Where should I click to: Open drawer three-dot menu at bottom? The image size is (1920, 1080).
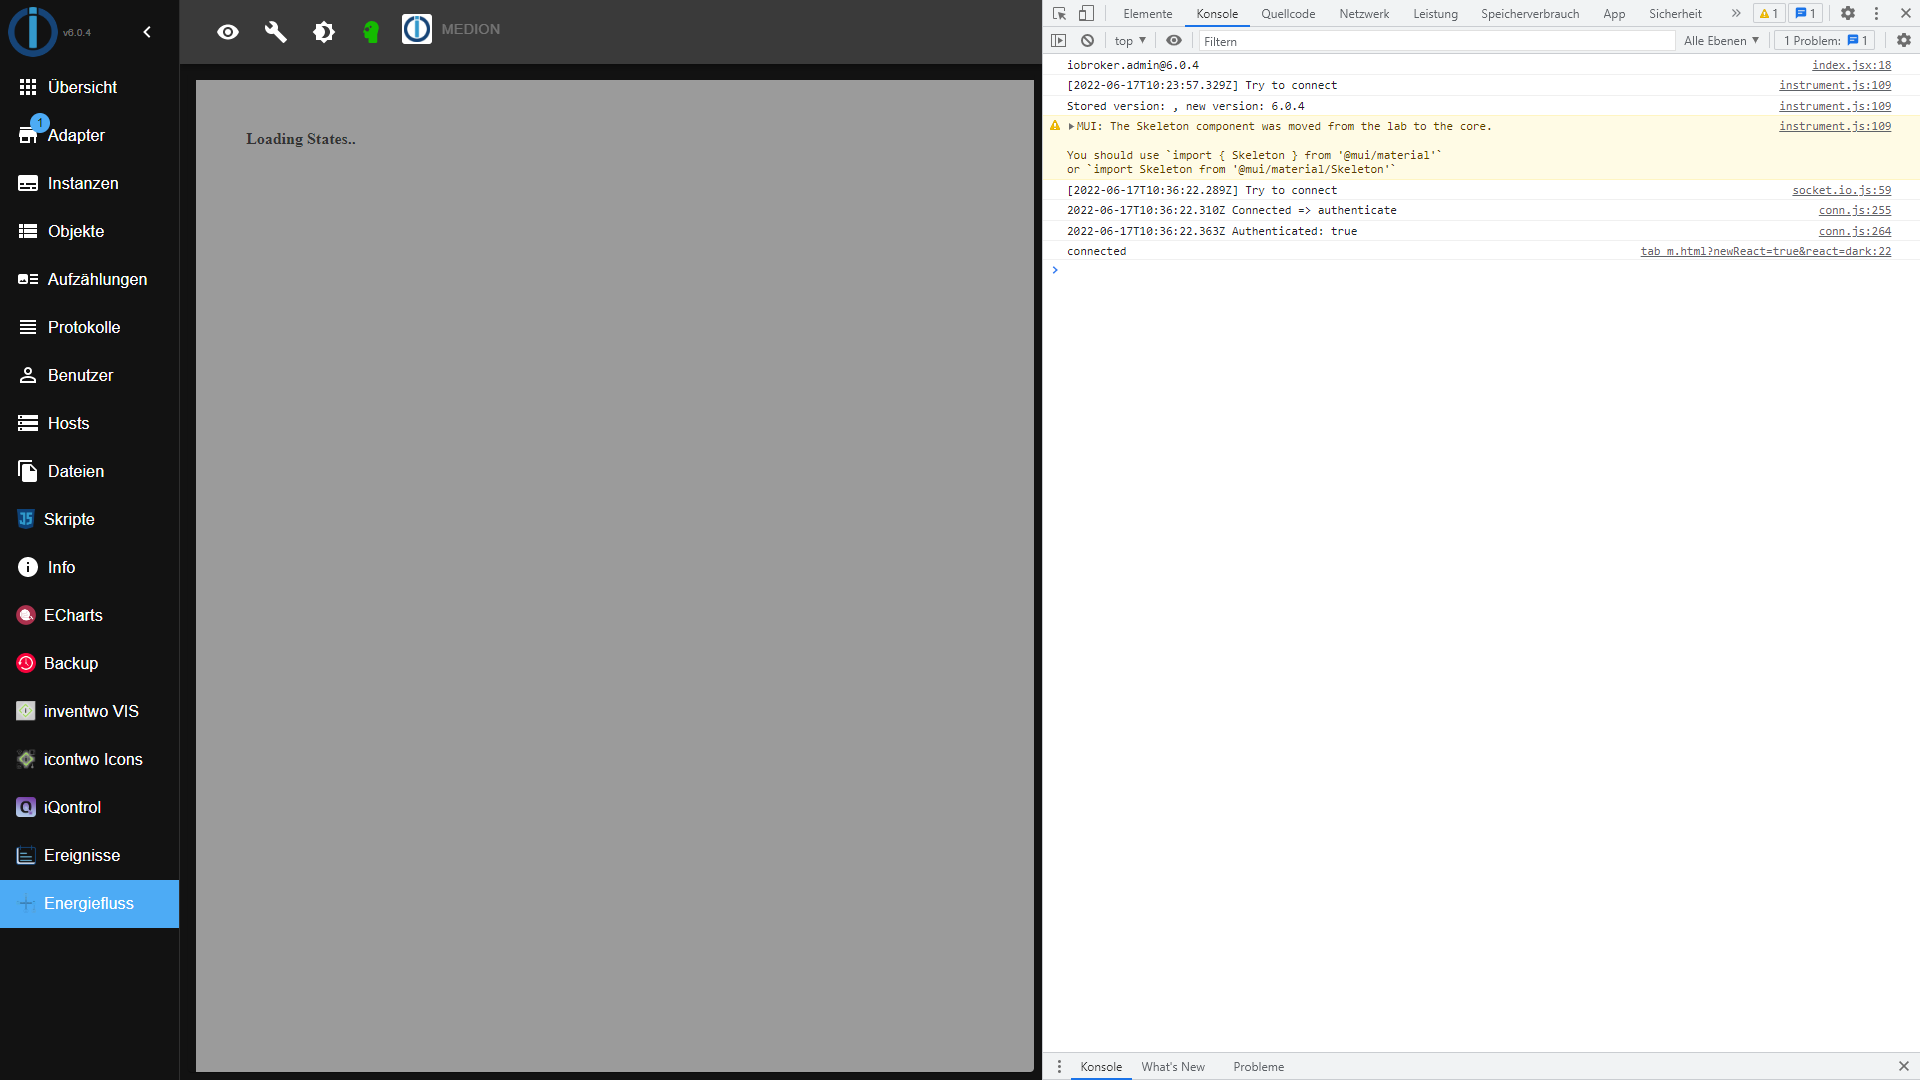point(1059,1067)
